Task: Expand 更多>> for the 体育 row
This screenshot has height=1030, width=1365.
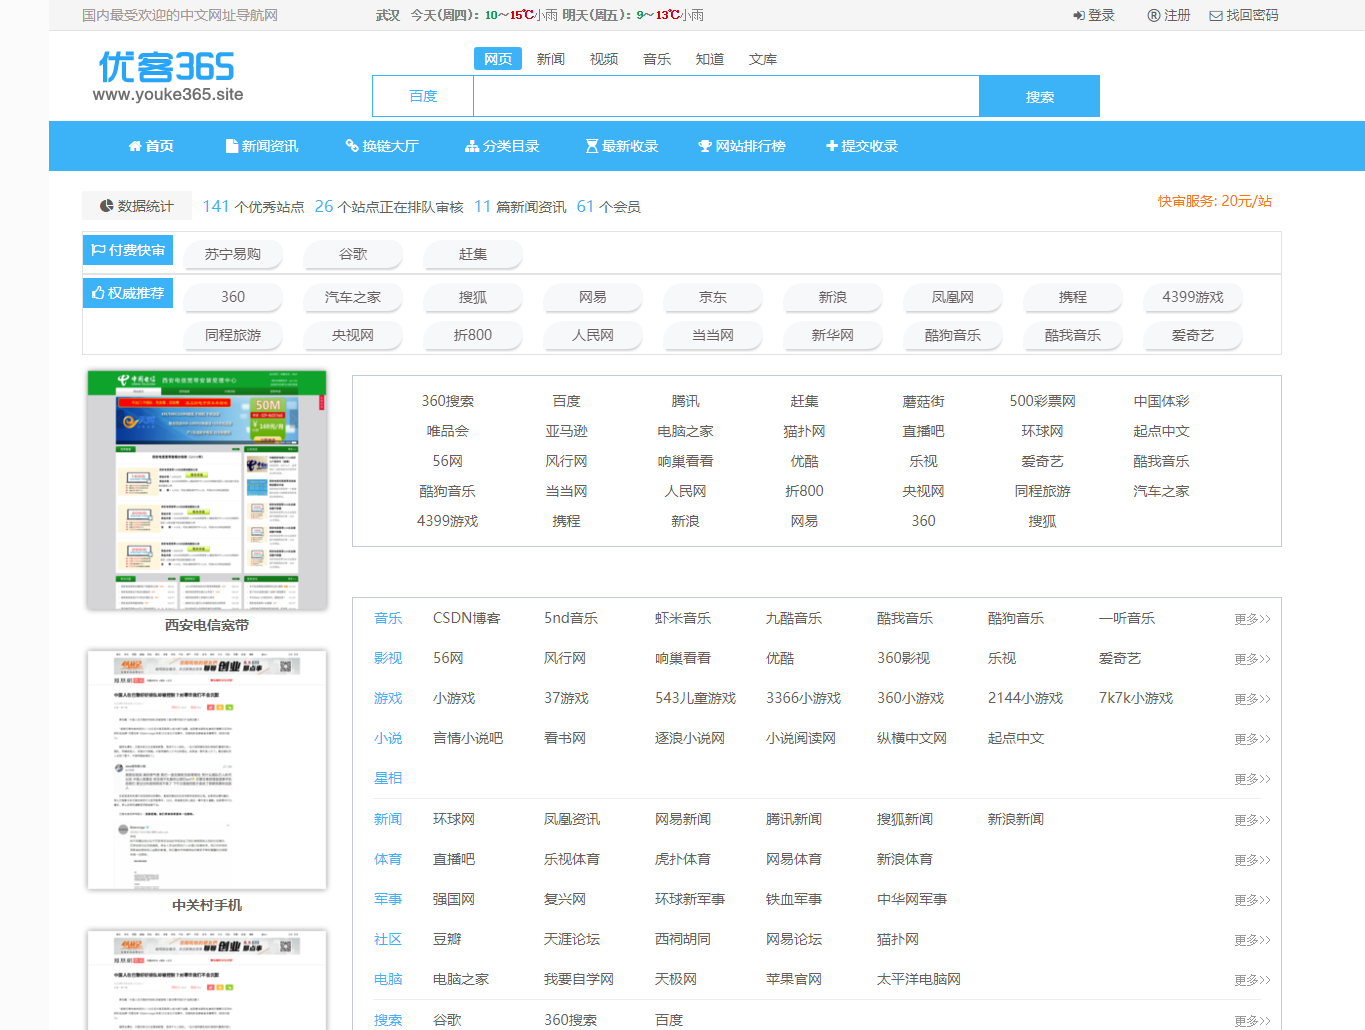Action: tap(1252, 860)
